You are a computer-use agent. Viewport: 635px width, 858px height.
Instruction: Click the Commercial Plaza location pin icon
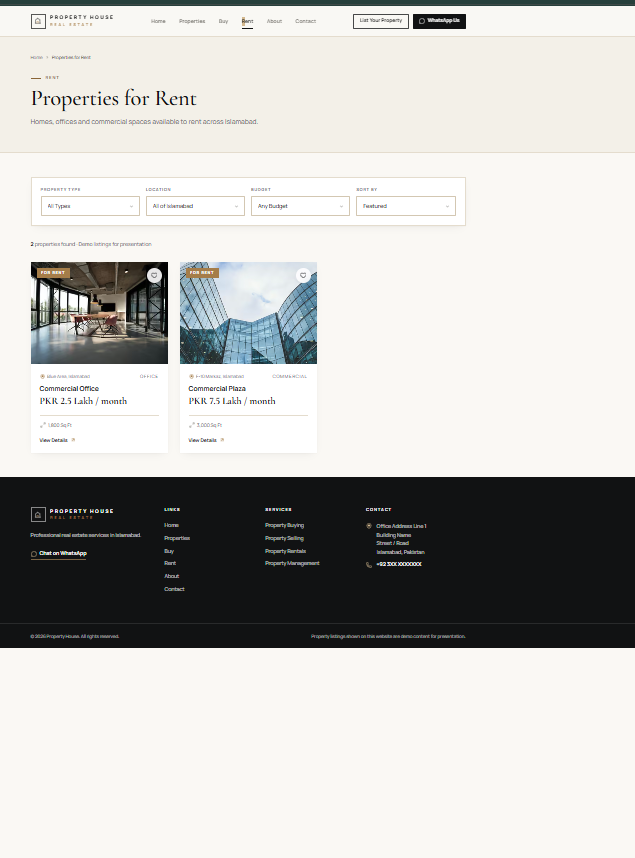(x=191, y=376)
